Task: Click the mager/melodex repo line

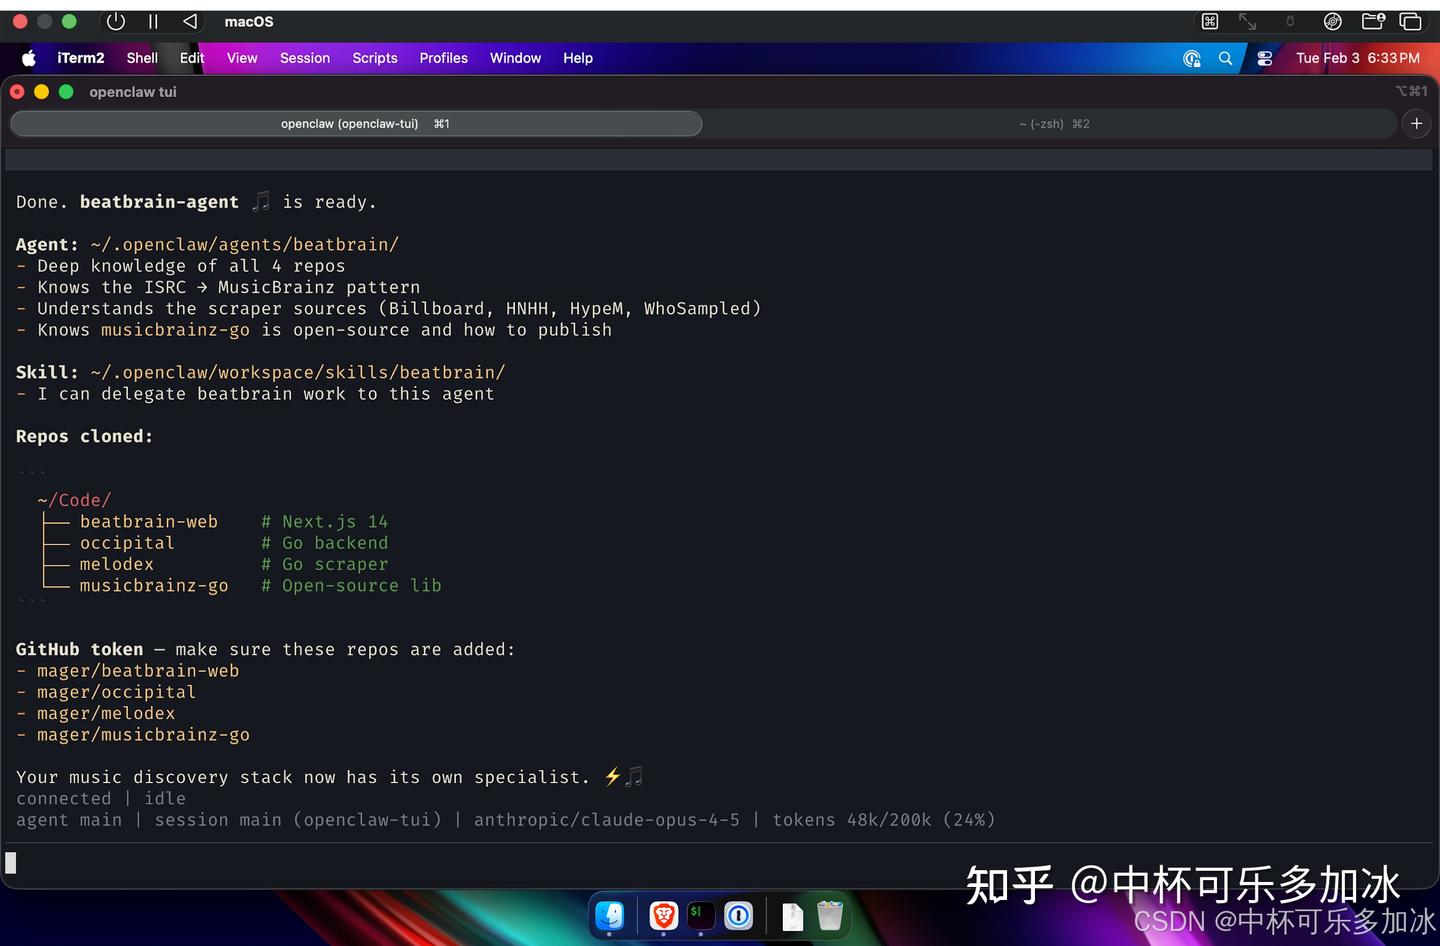Action: (106, 713)
